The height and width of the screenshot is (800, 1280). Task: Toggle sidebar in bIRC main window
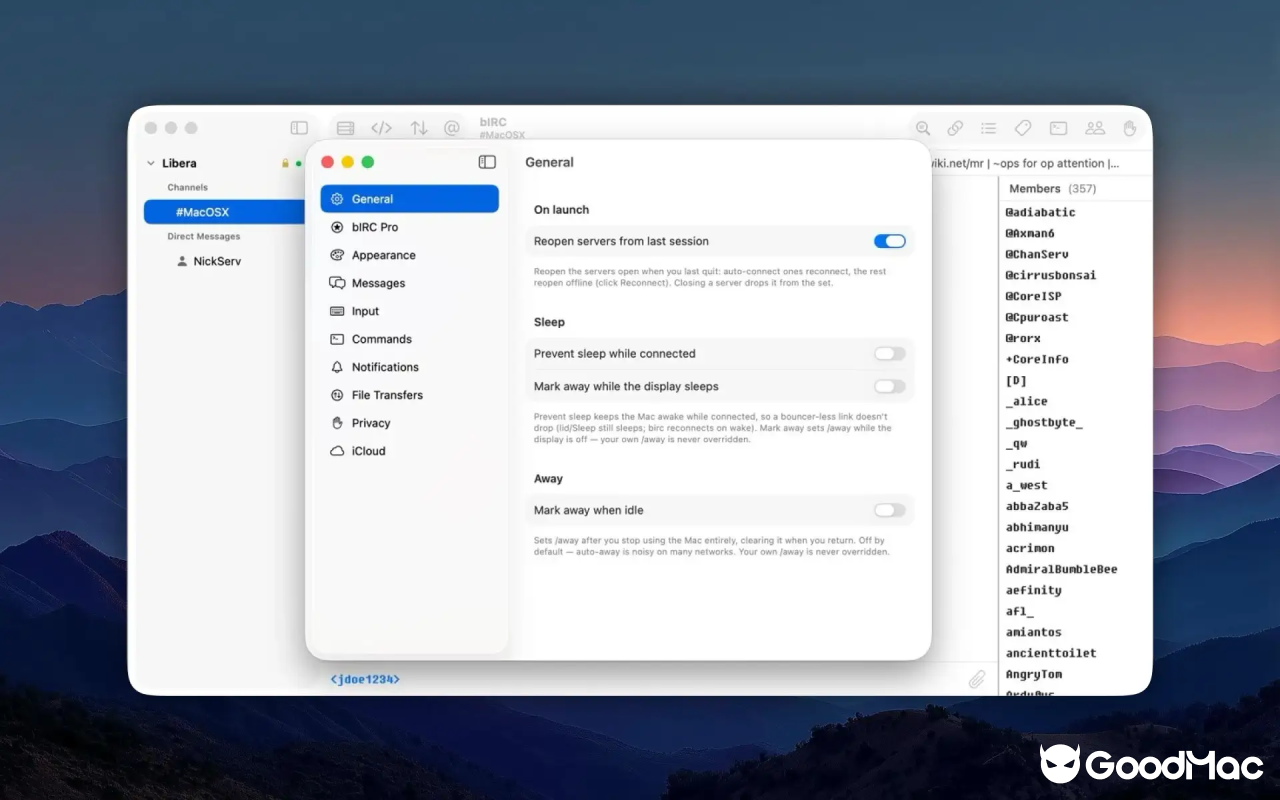(299, 128)
